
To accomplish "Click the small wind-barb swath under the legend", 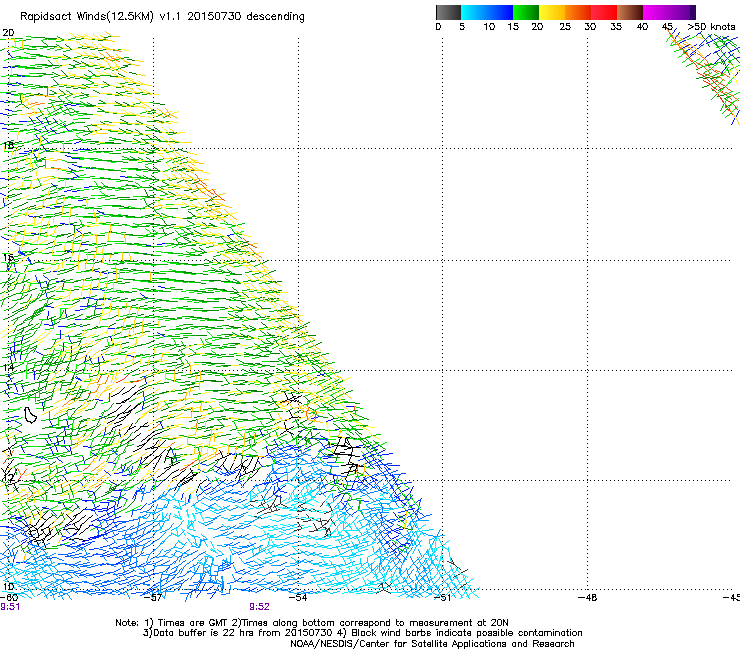I will [703, 78].
